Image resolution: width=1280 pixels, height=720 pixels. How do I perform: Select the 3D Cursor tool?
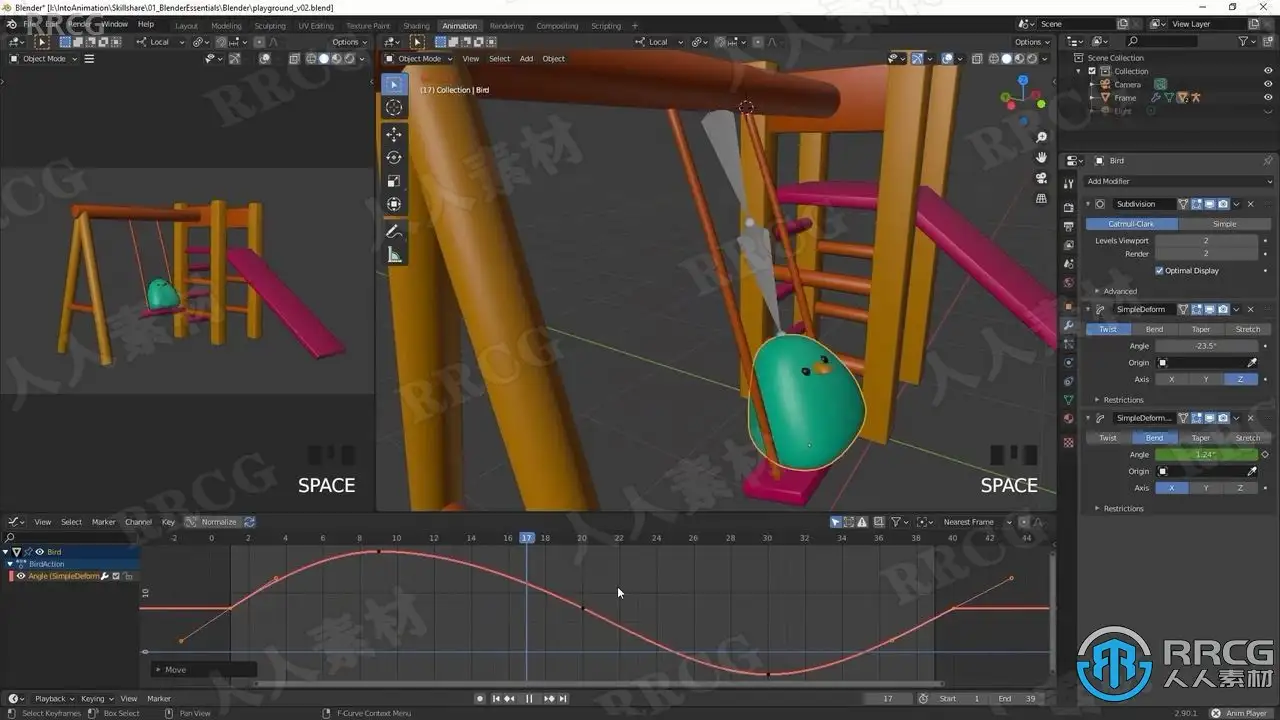click(x=394, y=107)
